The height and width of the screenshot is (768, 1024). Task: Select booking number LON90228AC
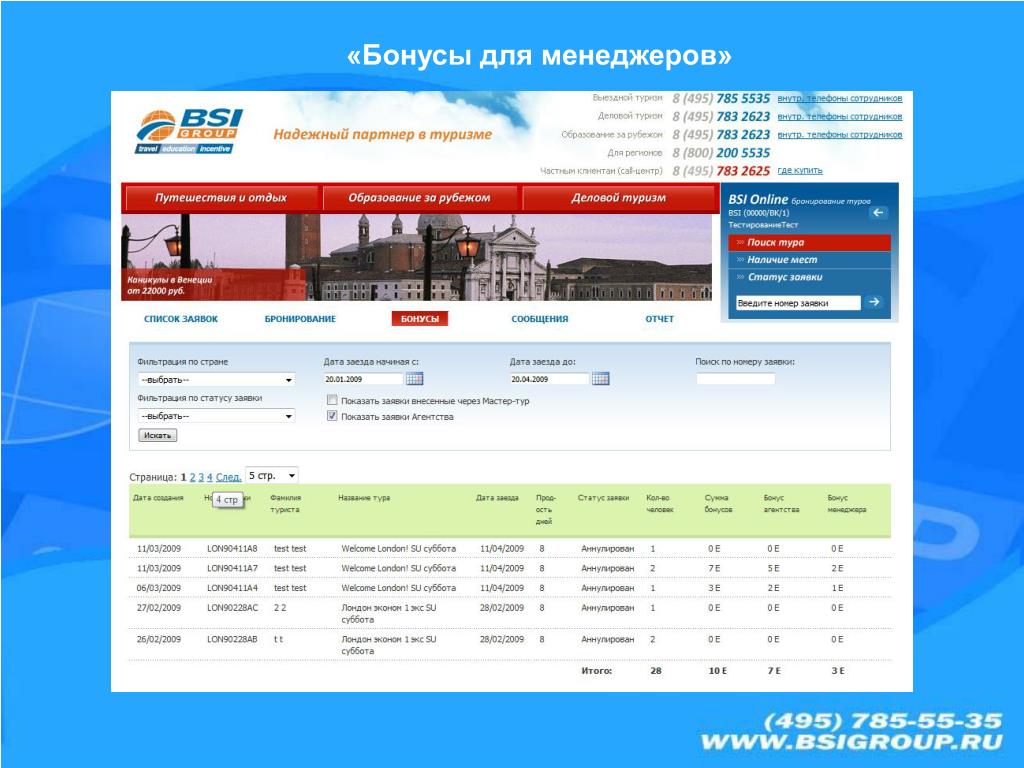coord(232,607)
